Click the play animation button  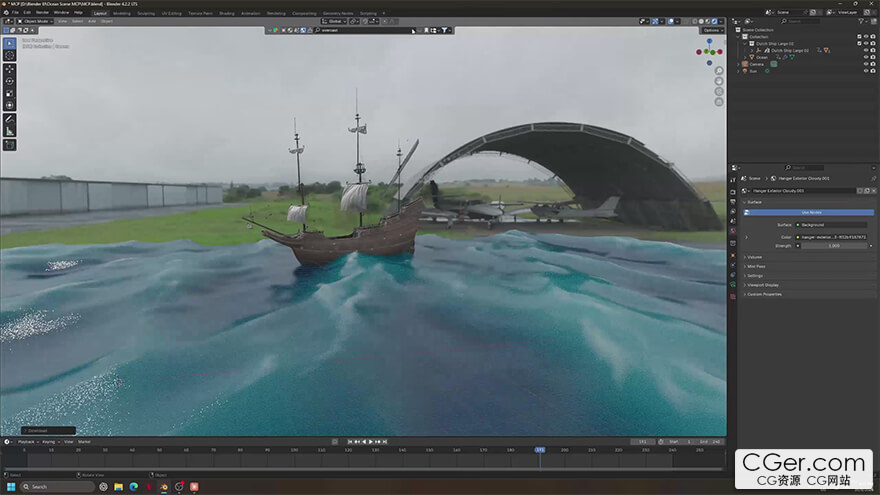point(371,442)
